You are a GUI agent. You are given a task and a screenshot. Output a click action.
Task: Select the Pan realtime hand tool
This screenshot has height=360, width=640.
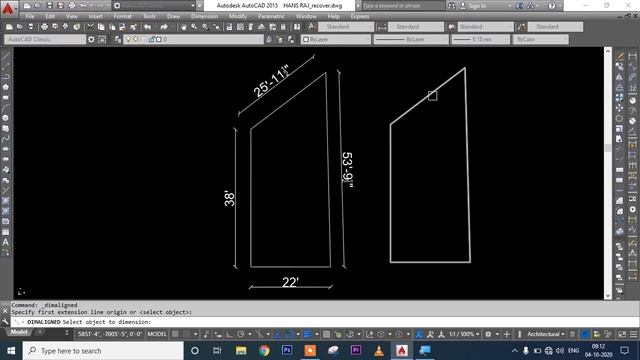(x=184, y=27)
